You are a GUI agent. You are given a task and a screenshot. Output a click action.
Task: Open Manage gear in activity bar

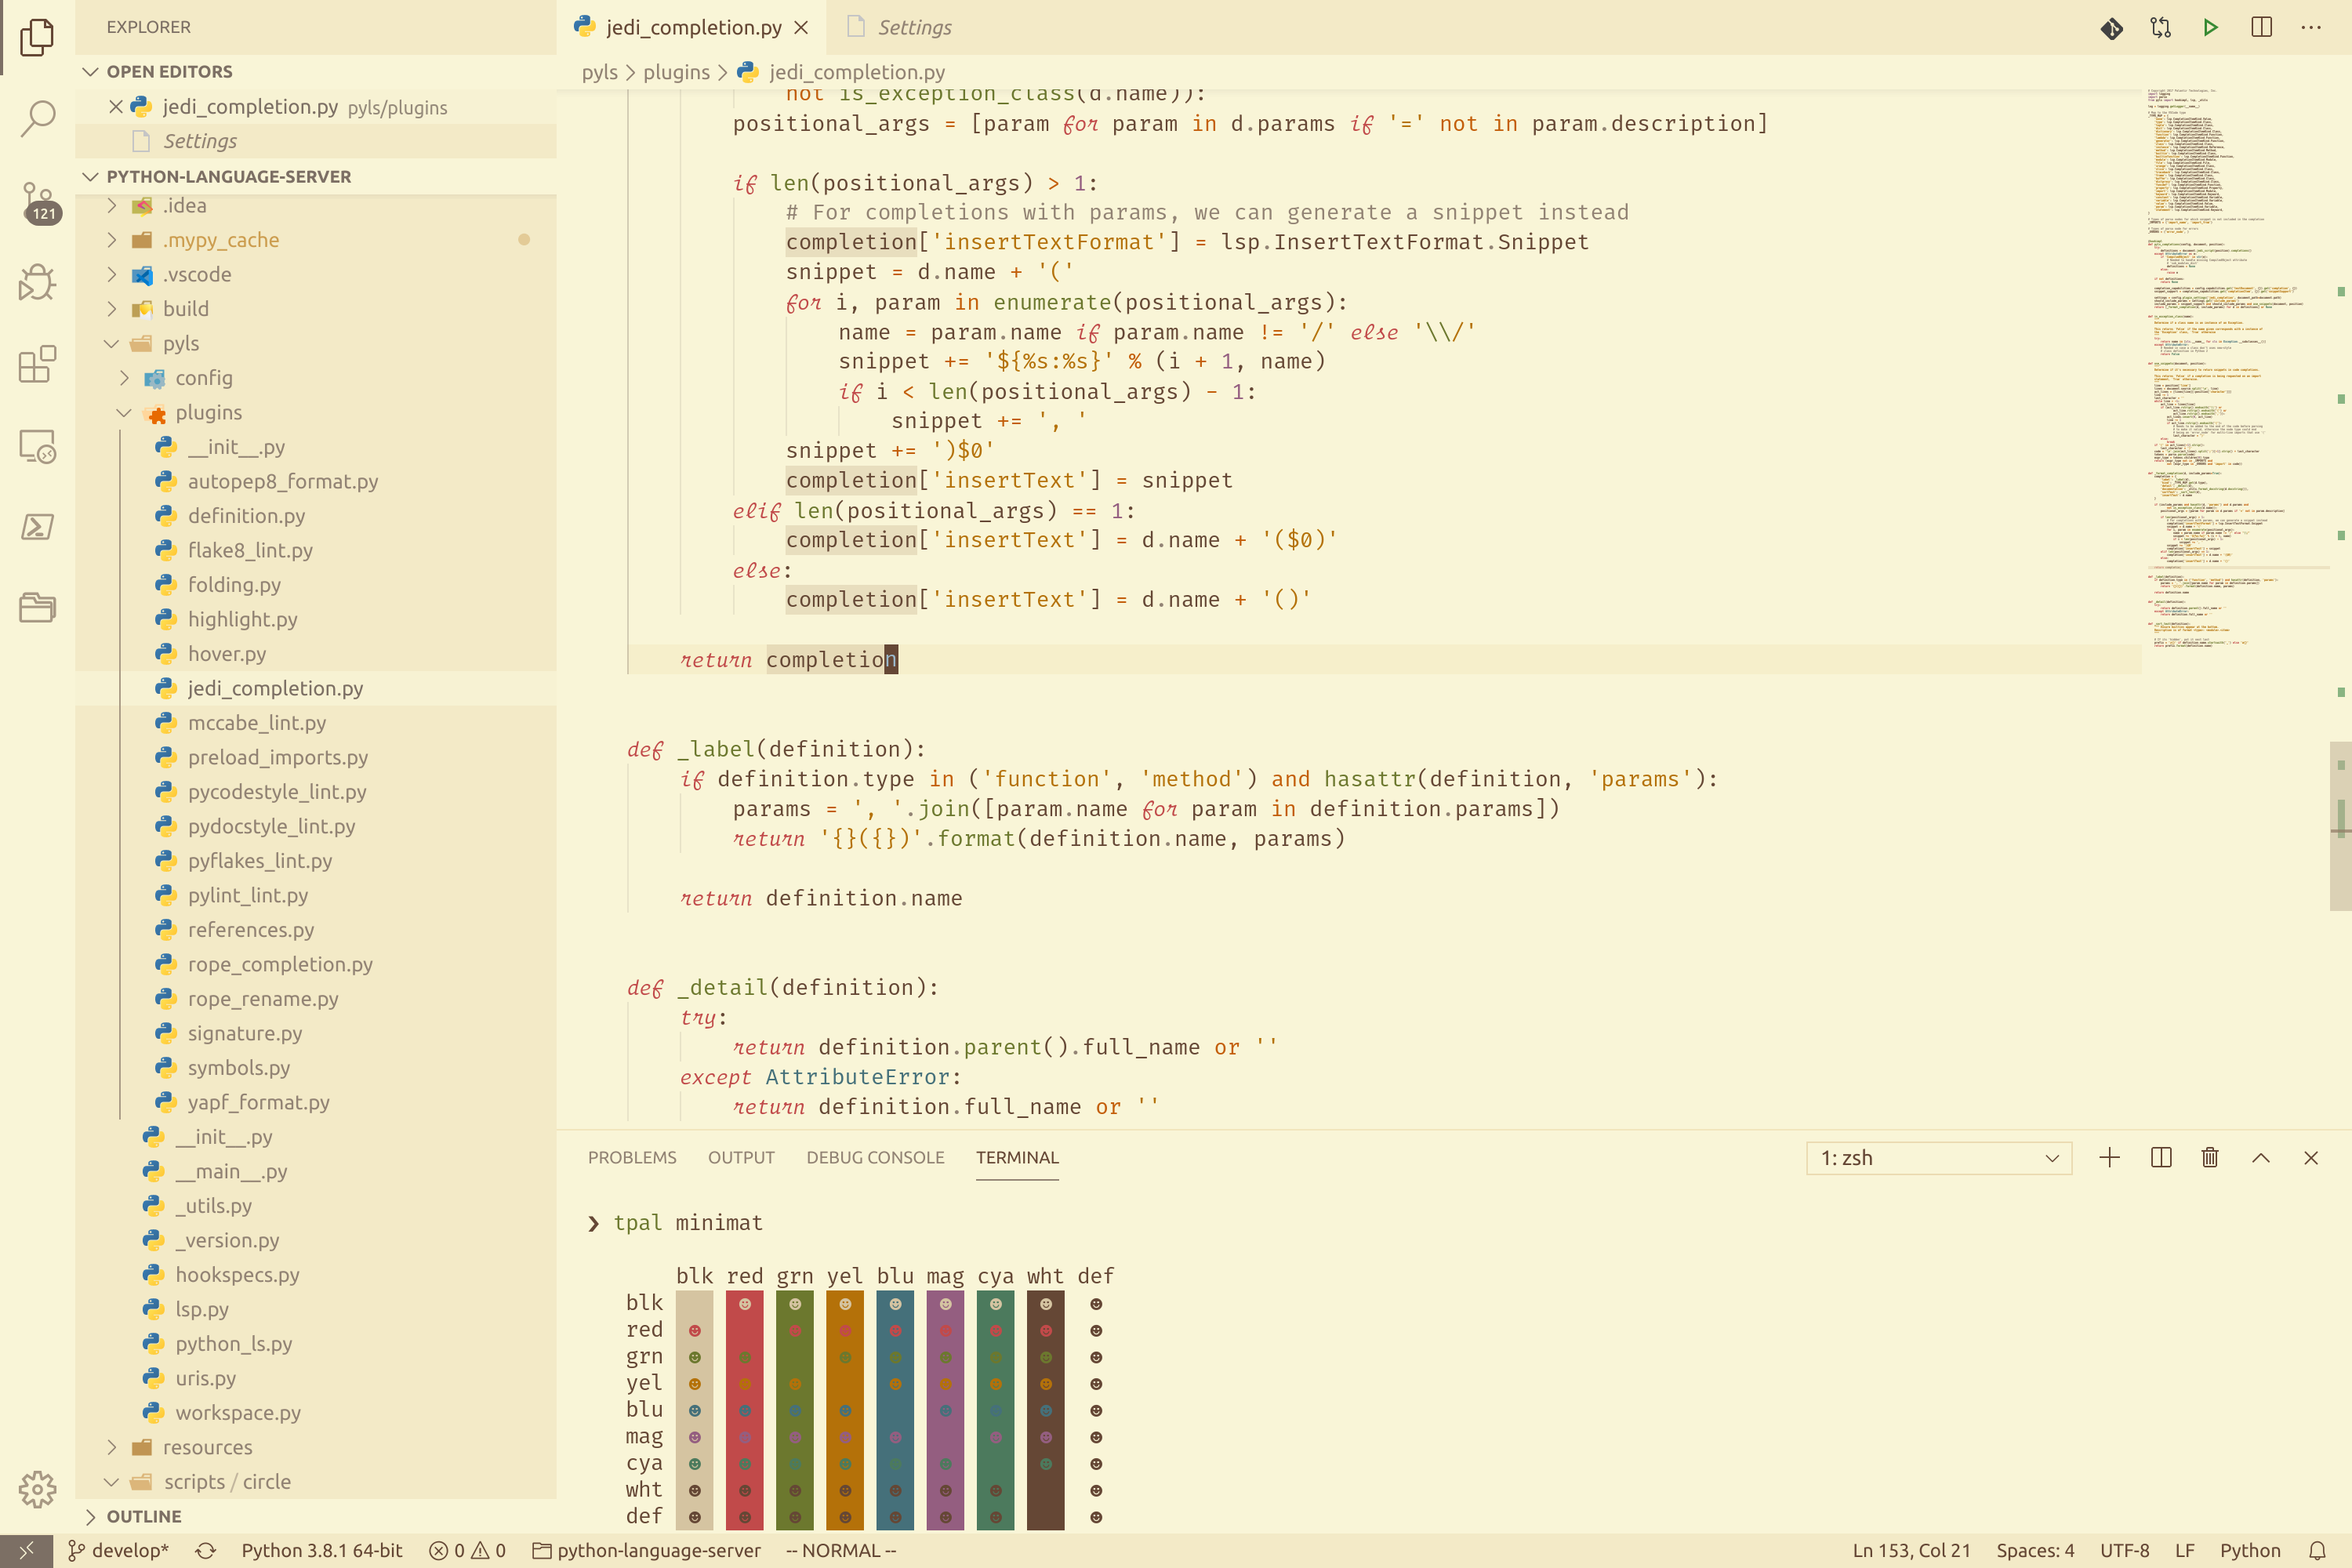point(37,1488)
